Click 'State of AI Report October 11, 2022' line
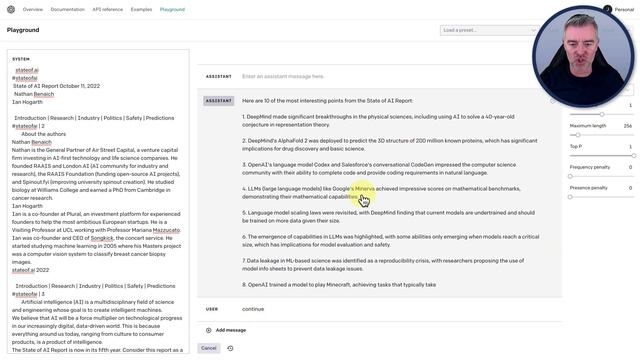This screenshot has width=640, height=360. tap(56, 86)
